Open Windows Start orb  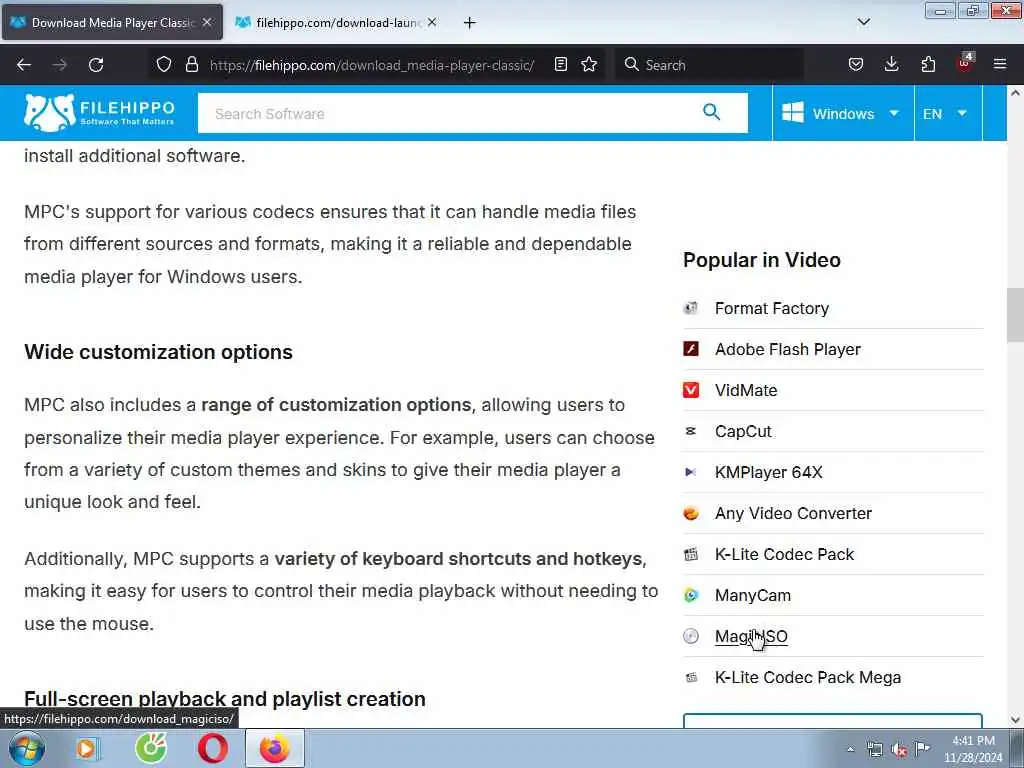(x=27, y=748)
